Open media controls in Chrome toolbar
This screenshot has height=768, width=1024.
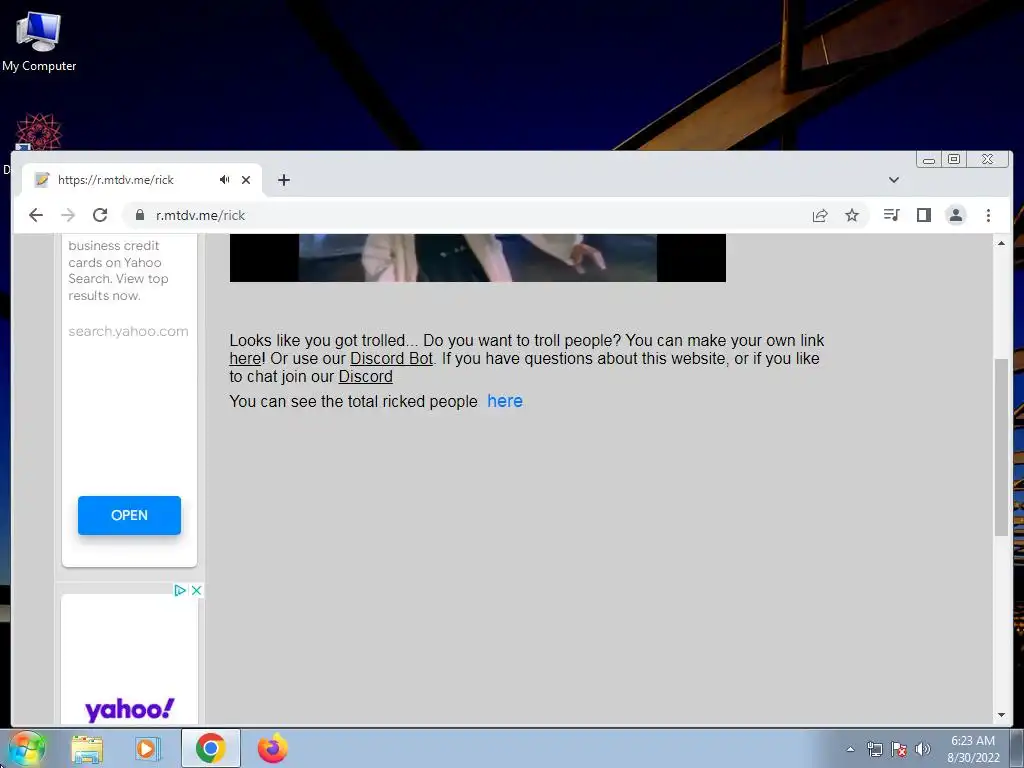(x=891, y=215)
